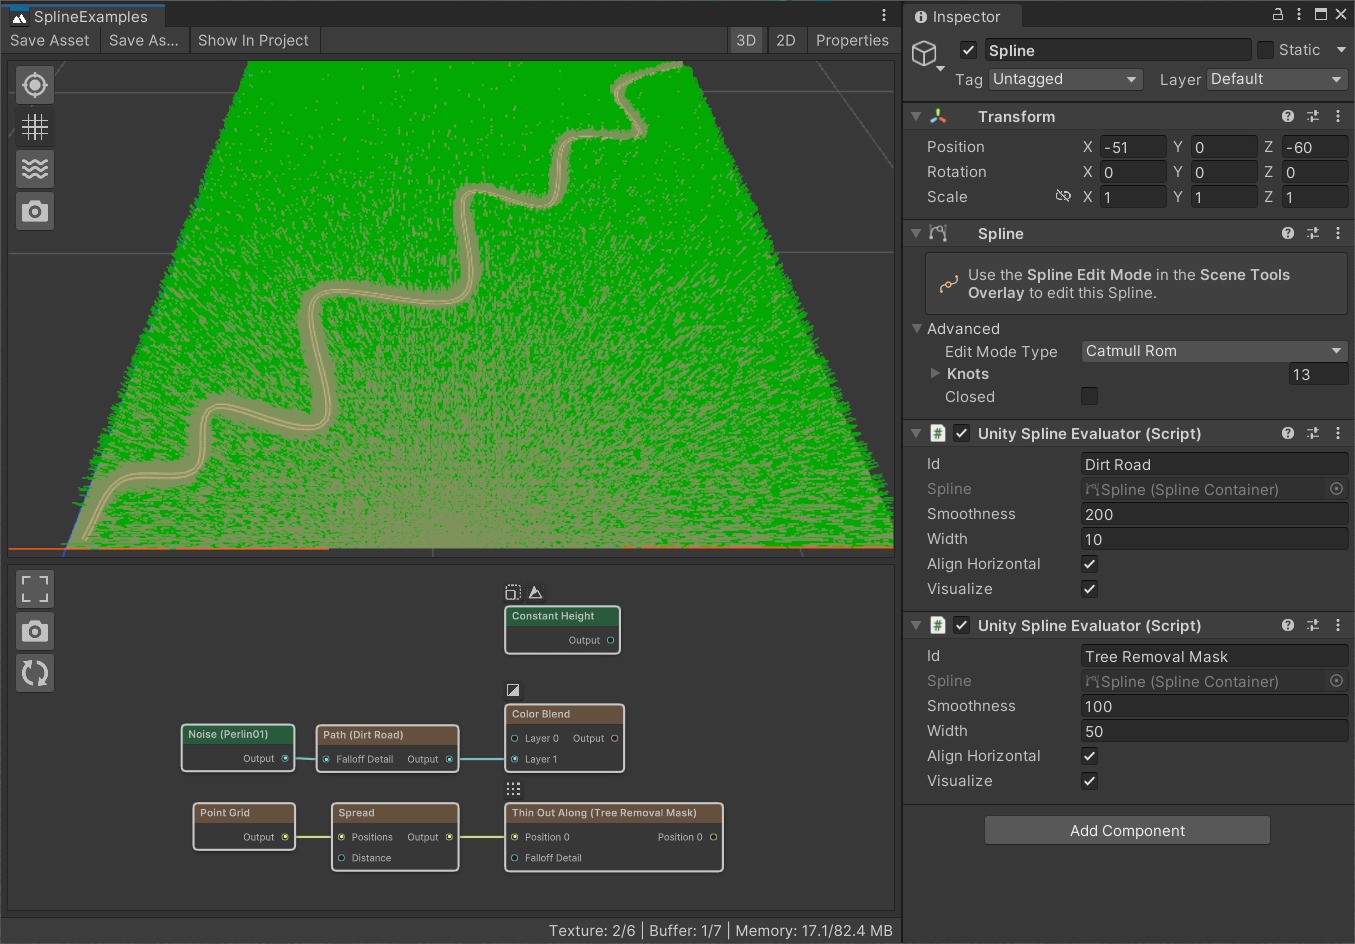Open Transform component preset icon
This screenshot has width=1355, height=944.
(x=1313, y=117)
